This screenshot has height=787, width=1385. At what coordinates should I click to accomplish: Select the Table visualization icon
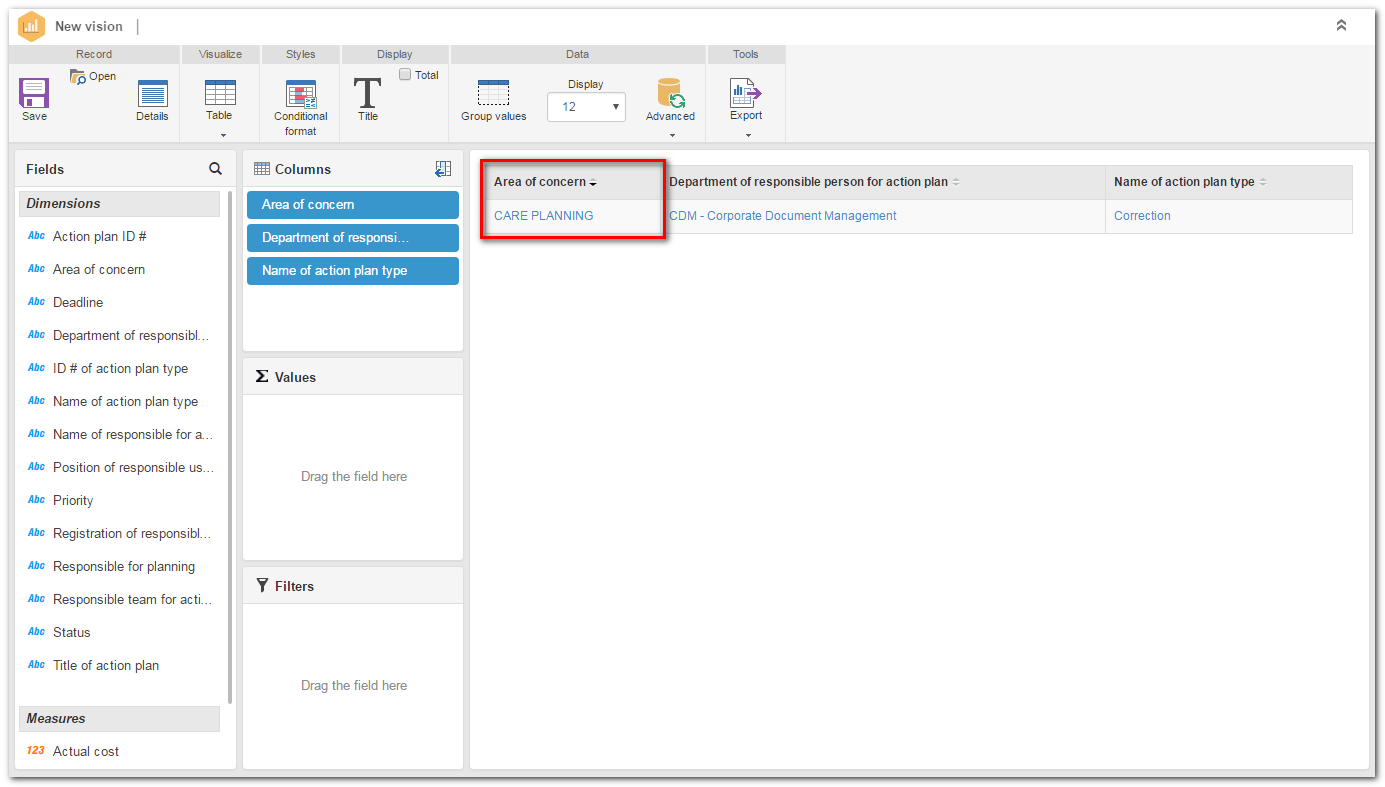point(220,92)
